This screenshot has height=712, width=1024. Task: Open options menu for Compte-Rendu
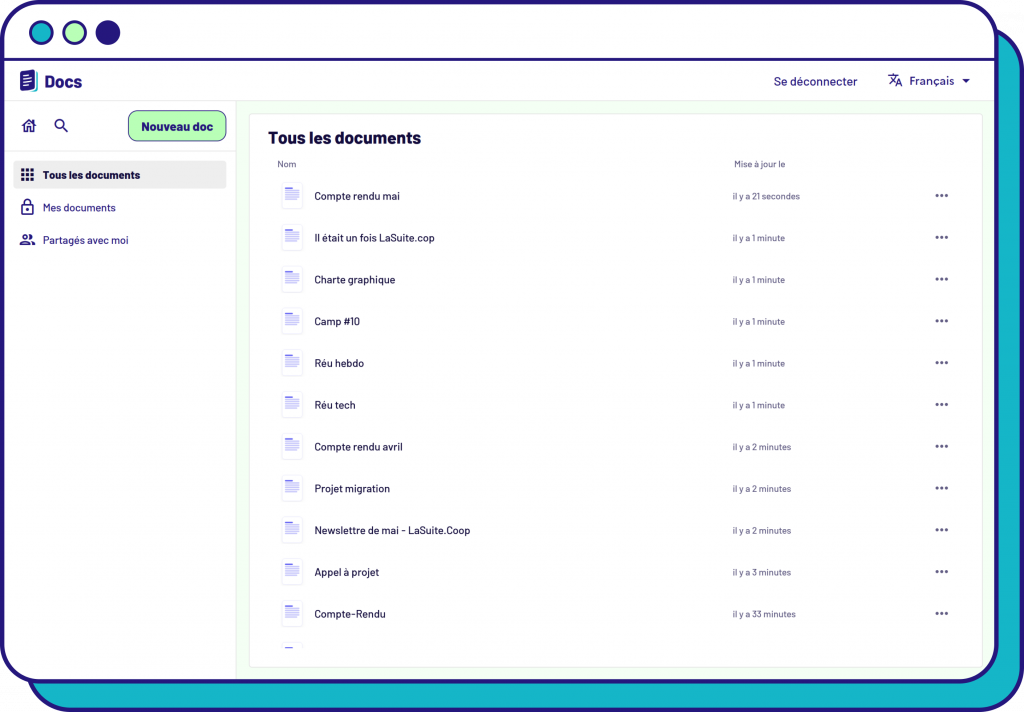click(x=941, y=613)
